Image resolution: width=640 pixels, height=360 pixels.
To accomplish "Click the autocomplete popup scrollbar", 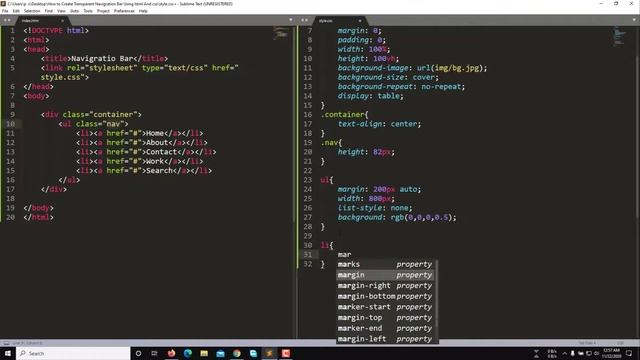I will pos(437,294).
